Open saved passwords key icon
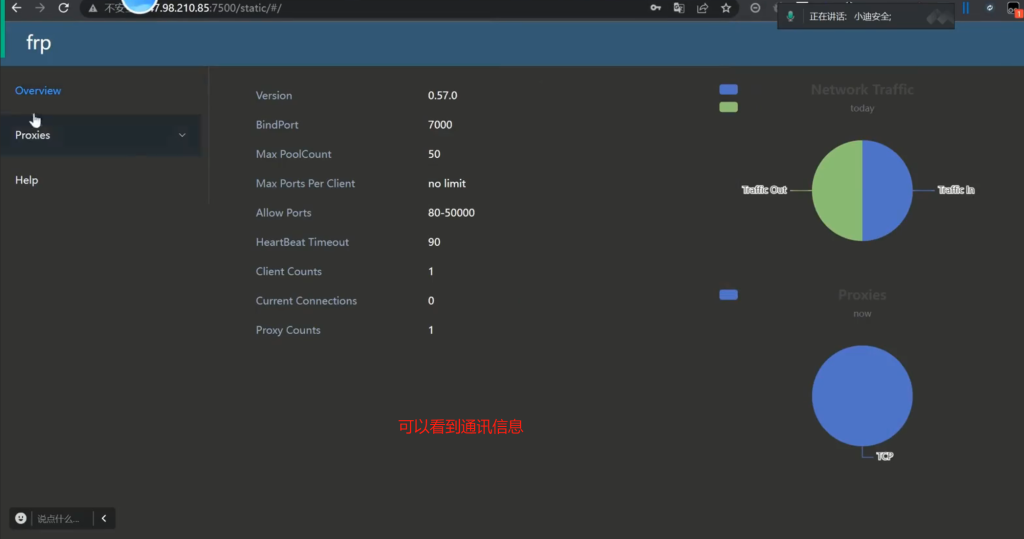The image size is (1024, 539). 655,8
